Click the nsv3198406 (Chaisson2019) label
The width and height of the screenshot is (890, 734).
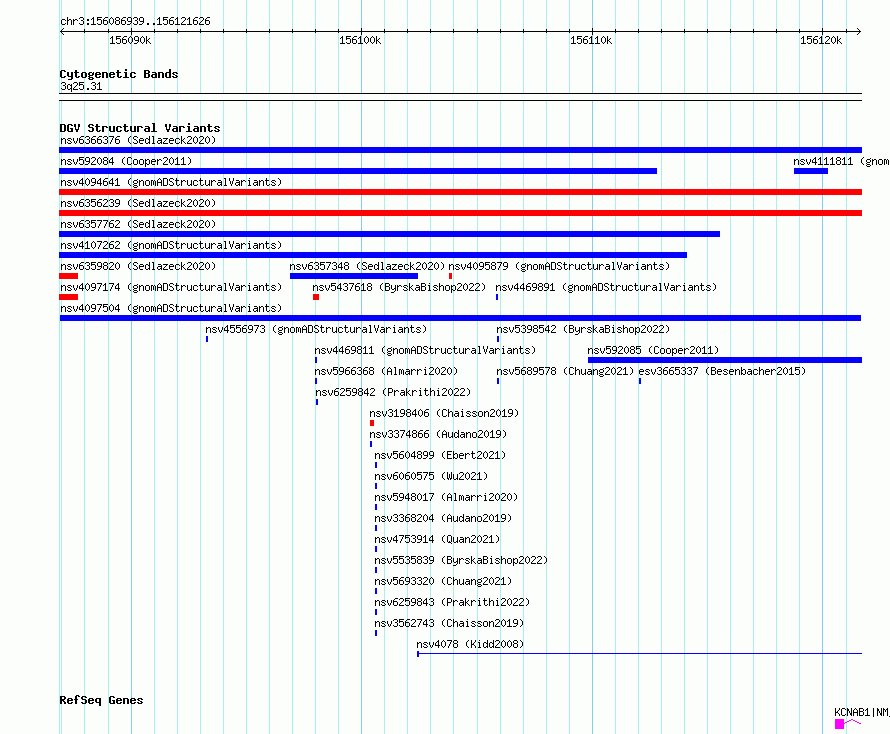444,413
